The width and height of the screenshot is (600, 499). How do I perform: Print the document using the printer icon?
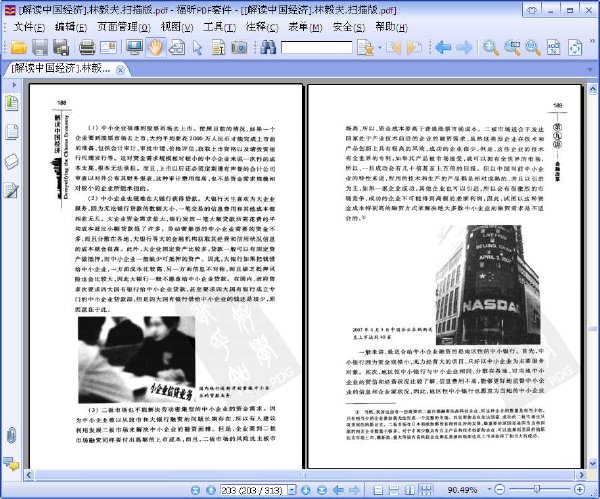point(87,47)
